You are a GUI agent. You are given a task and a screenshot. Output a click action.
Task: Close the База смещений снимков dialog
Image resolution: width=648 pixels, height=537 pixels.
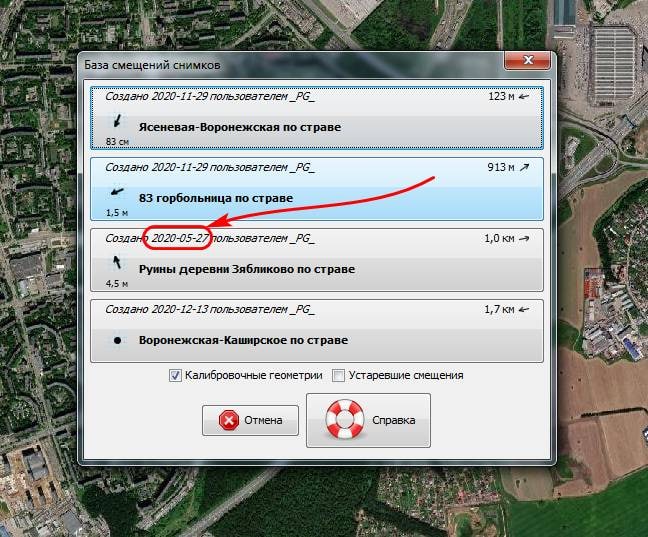pos(527,60)
